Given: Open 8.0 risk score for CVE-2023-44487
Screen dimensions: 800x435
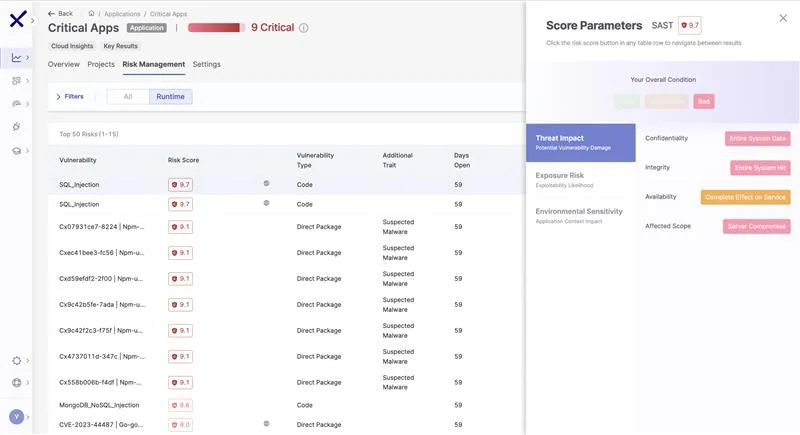Looking at the screenshot, I should (x=181, y=425).
